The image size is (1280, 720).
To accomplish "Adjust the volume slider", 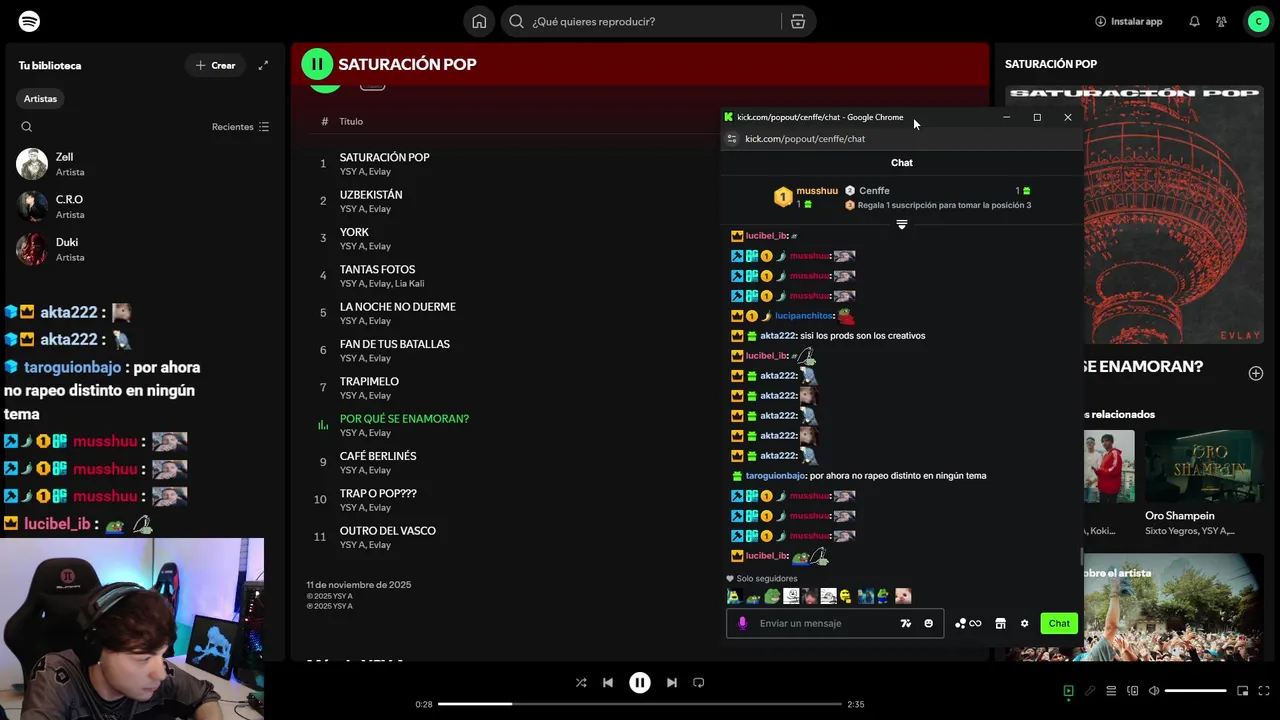I will tap(1195, 691).
